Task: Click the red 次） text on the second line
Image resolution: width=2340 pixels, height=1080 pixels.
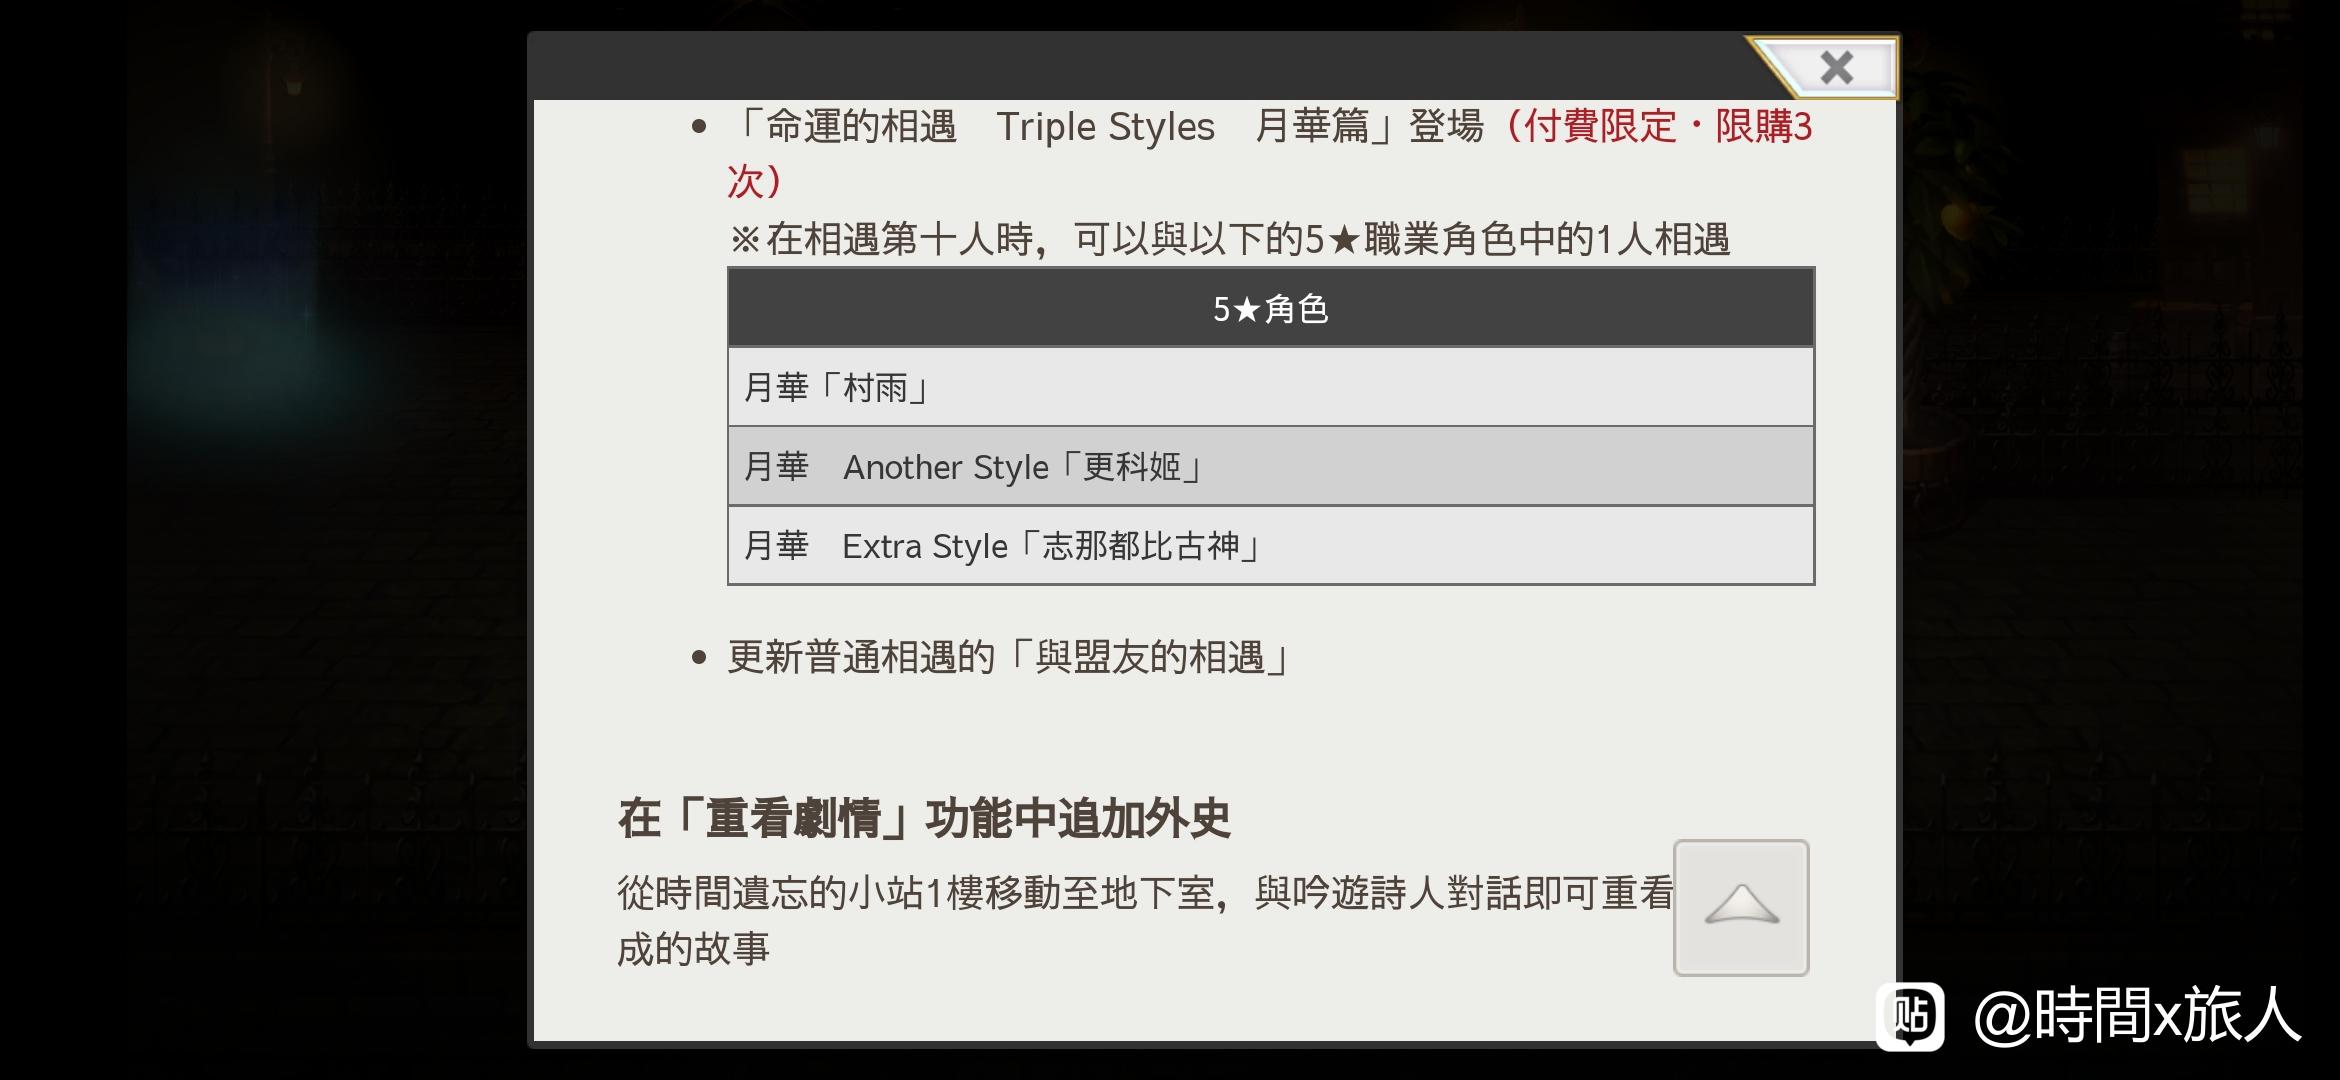Action: point(754,182)
